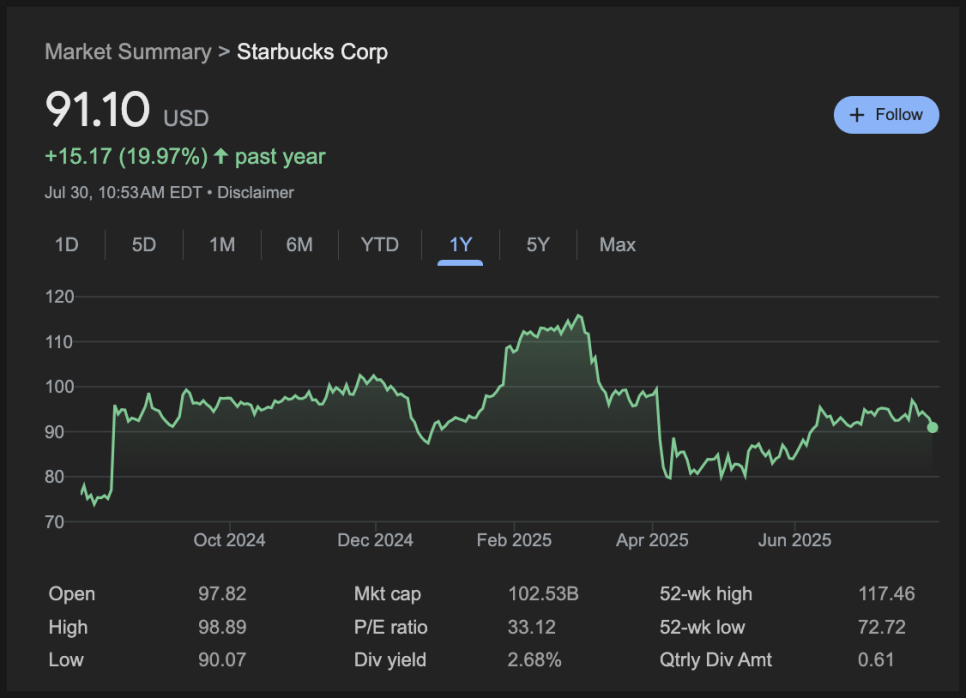Click the P/E ratio label
The image size is (966, 698).
pyautogui.click(x=391, y=627)
